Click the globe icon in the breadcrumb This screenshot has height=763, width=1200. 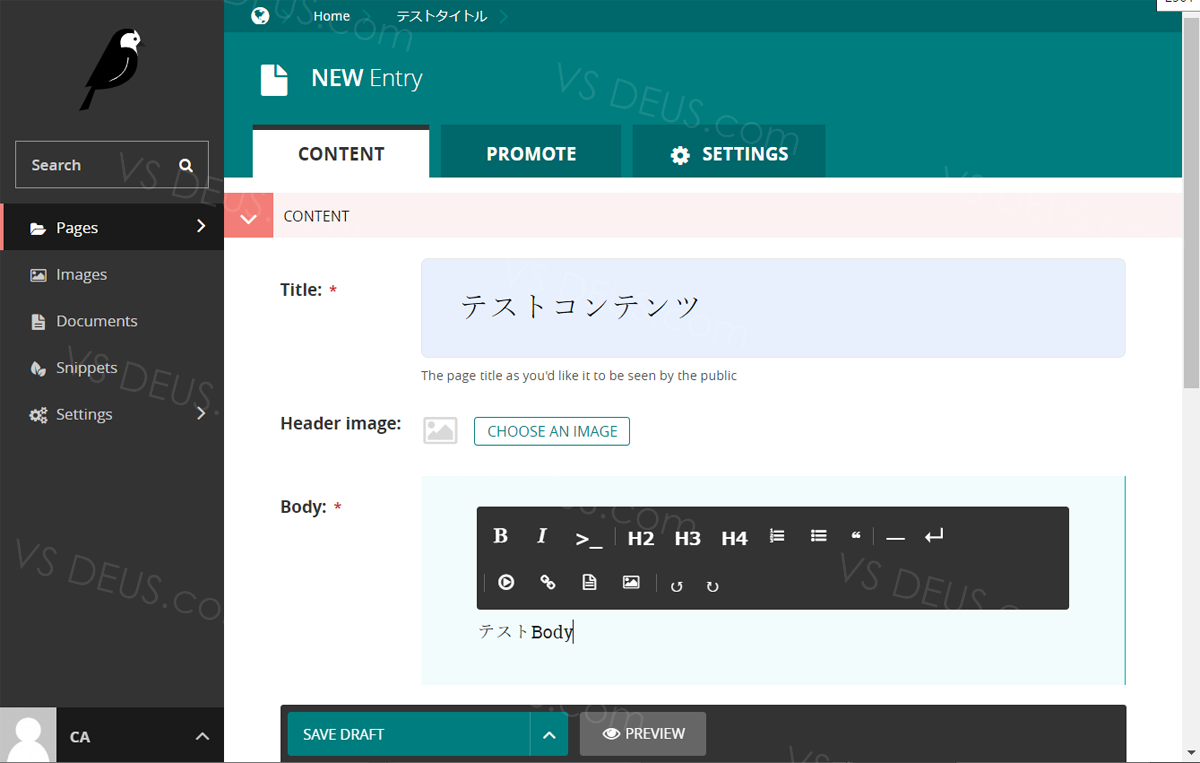260,16
